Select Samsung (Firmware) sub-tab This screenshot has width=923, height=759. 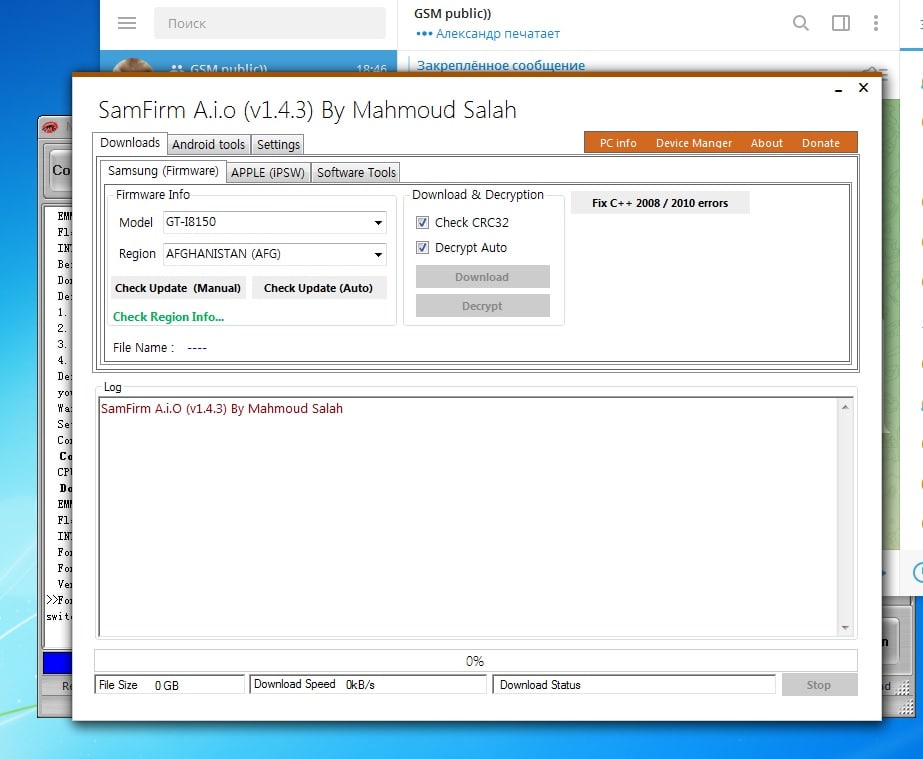163,171
